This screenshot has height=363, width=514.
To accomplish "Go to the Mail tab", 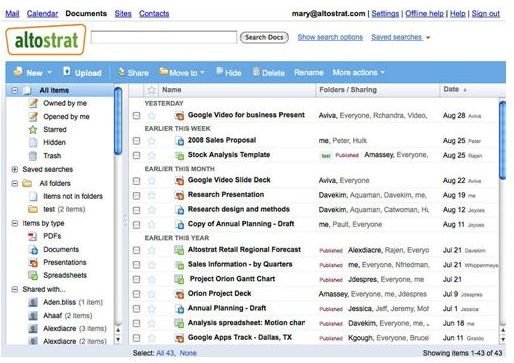I will click(12, 14).
